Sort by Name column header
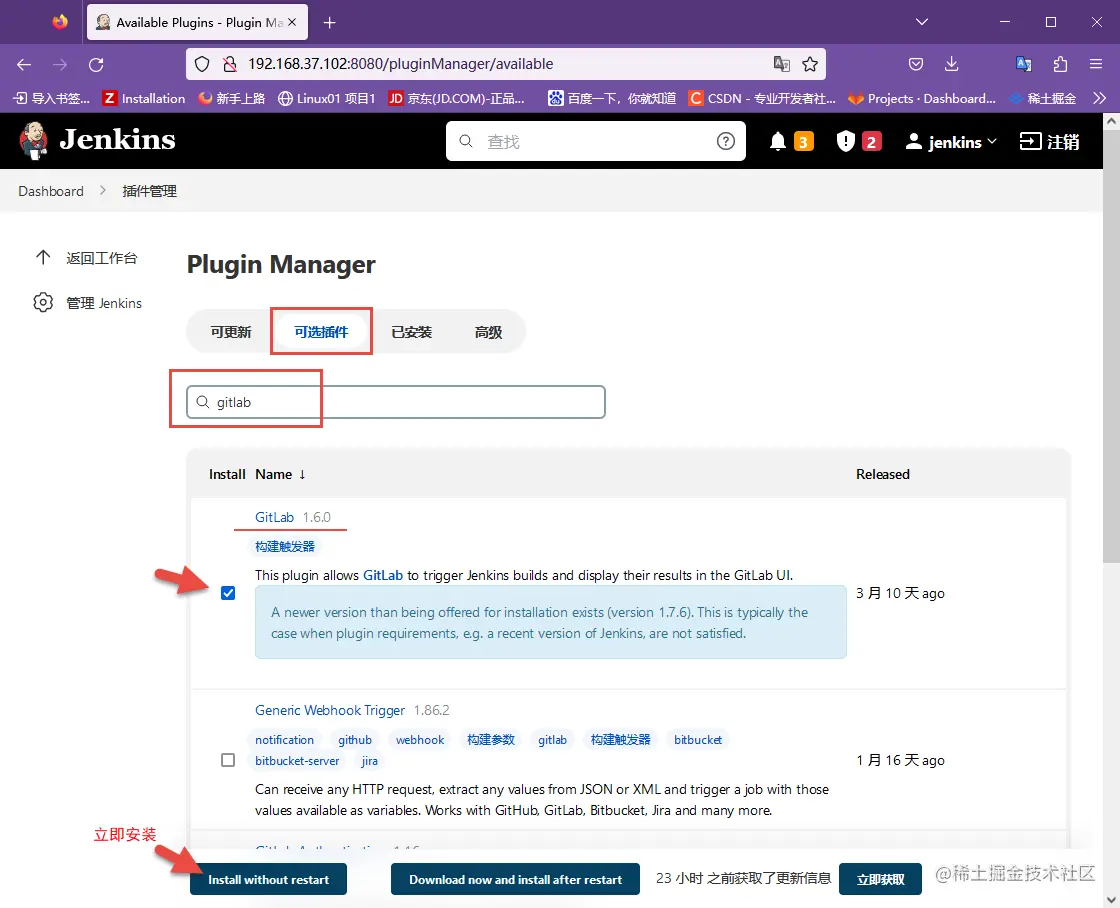Image resolution: width=1120 pixels, height=908 pixels. coord(280,474)
